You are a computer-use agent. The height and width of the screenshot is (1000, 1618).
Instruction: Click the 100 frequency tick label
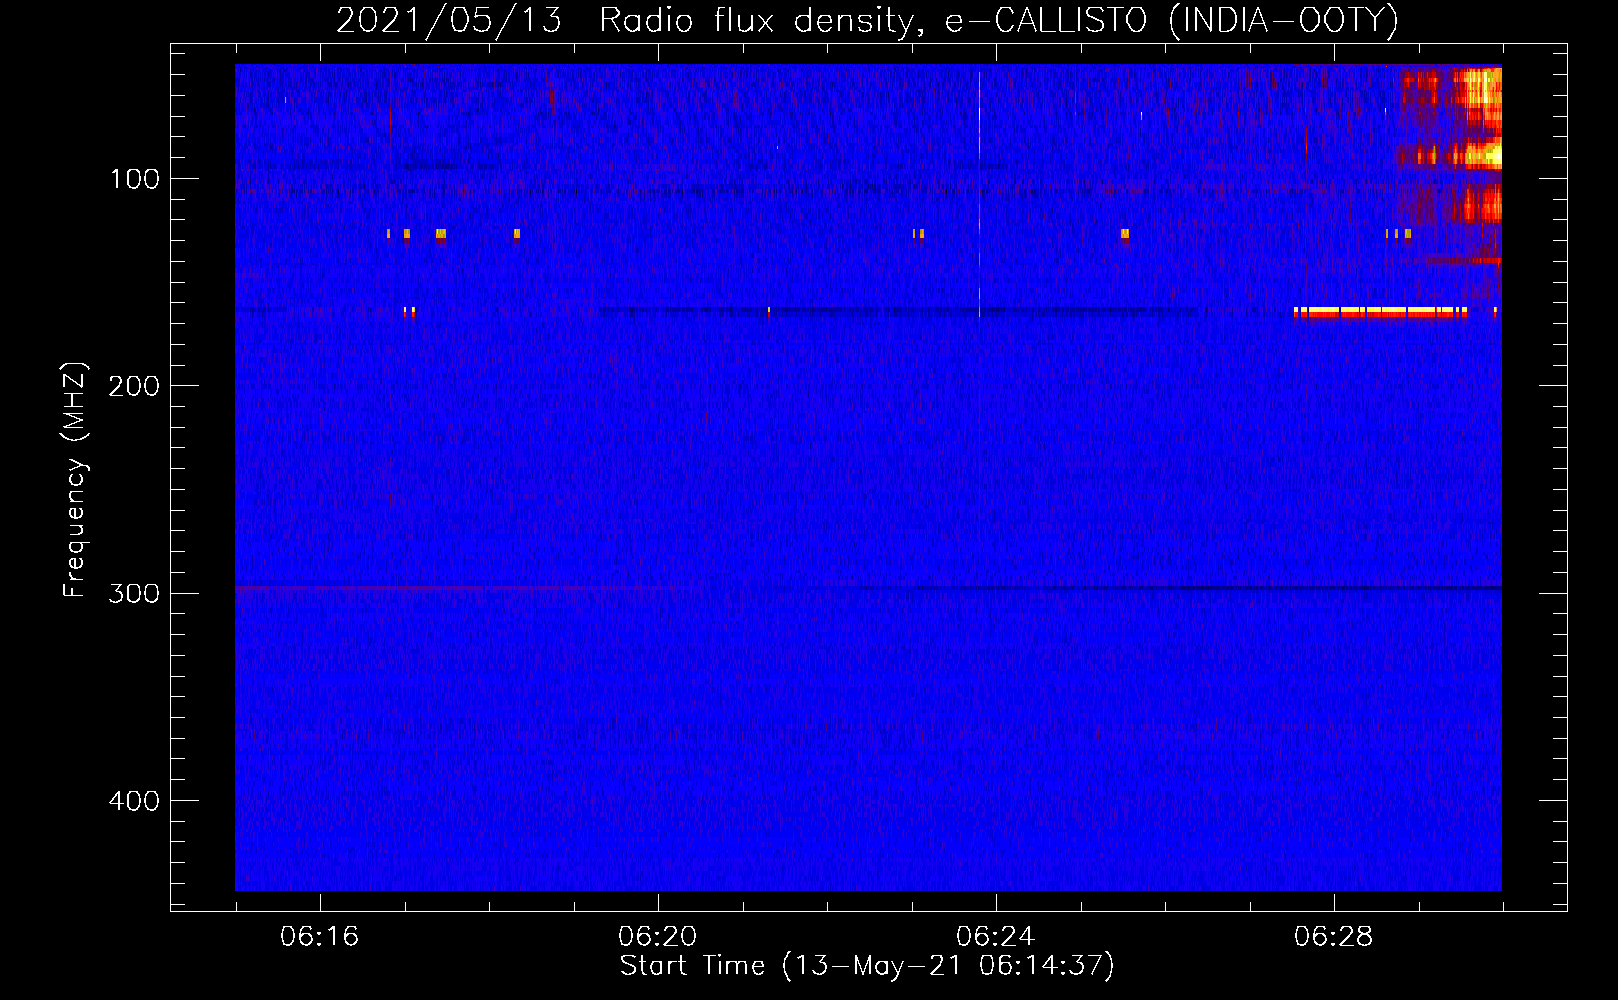tap(135, 179)
